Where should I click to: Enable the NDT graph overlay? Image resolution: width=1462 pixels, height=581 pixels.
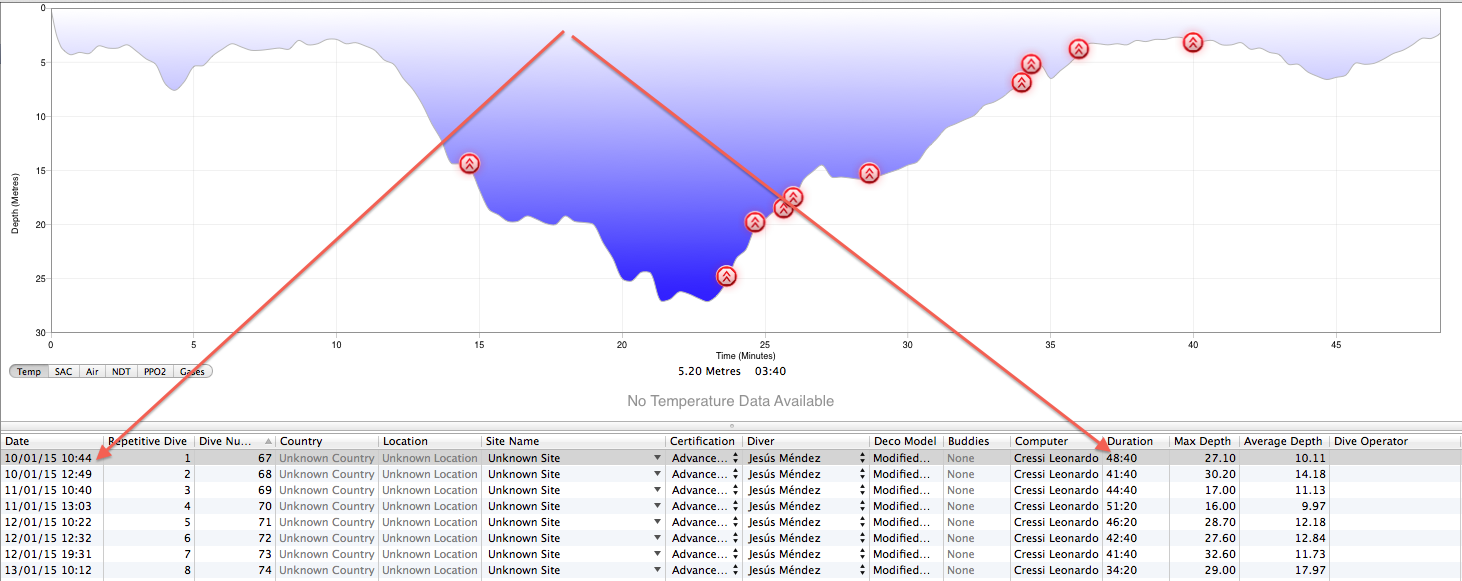(121, 371)
